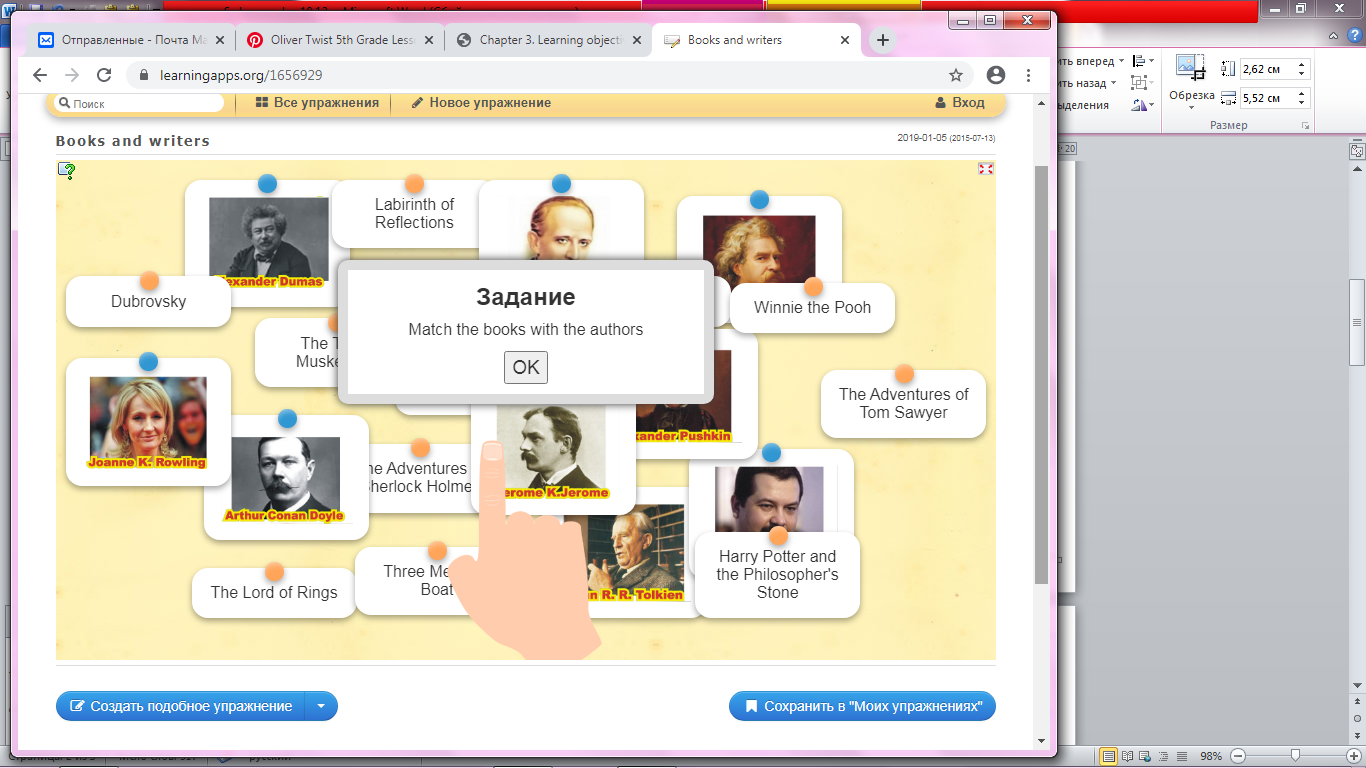This screenshot has width=1366, height=768.
Task: Open Новое упражнение menu item
Action: click(481, 103)
